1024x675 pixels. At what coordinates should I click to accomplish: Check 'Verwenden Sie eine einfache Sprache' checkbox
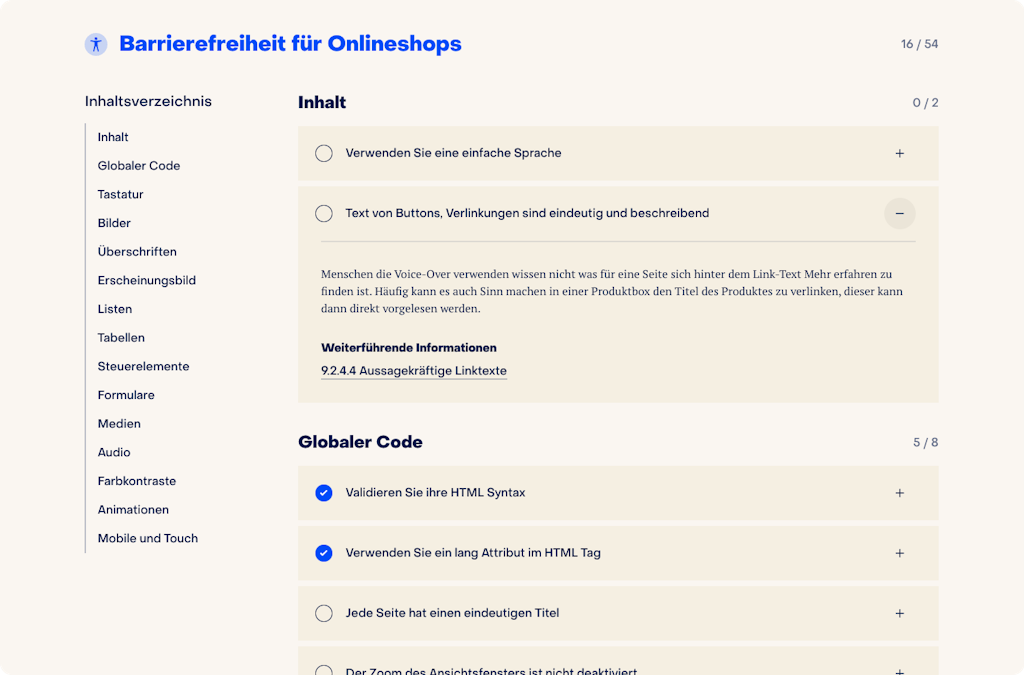324,153
